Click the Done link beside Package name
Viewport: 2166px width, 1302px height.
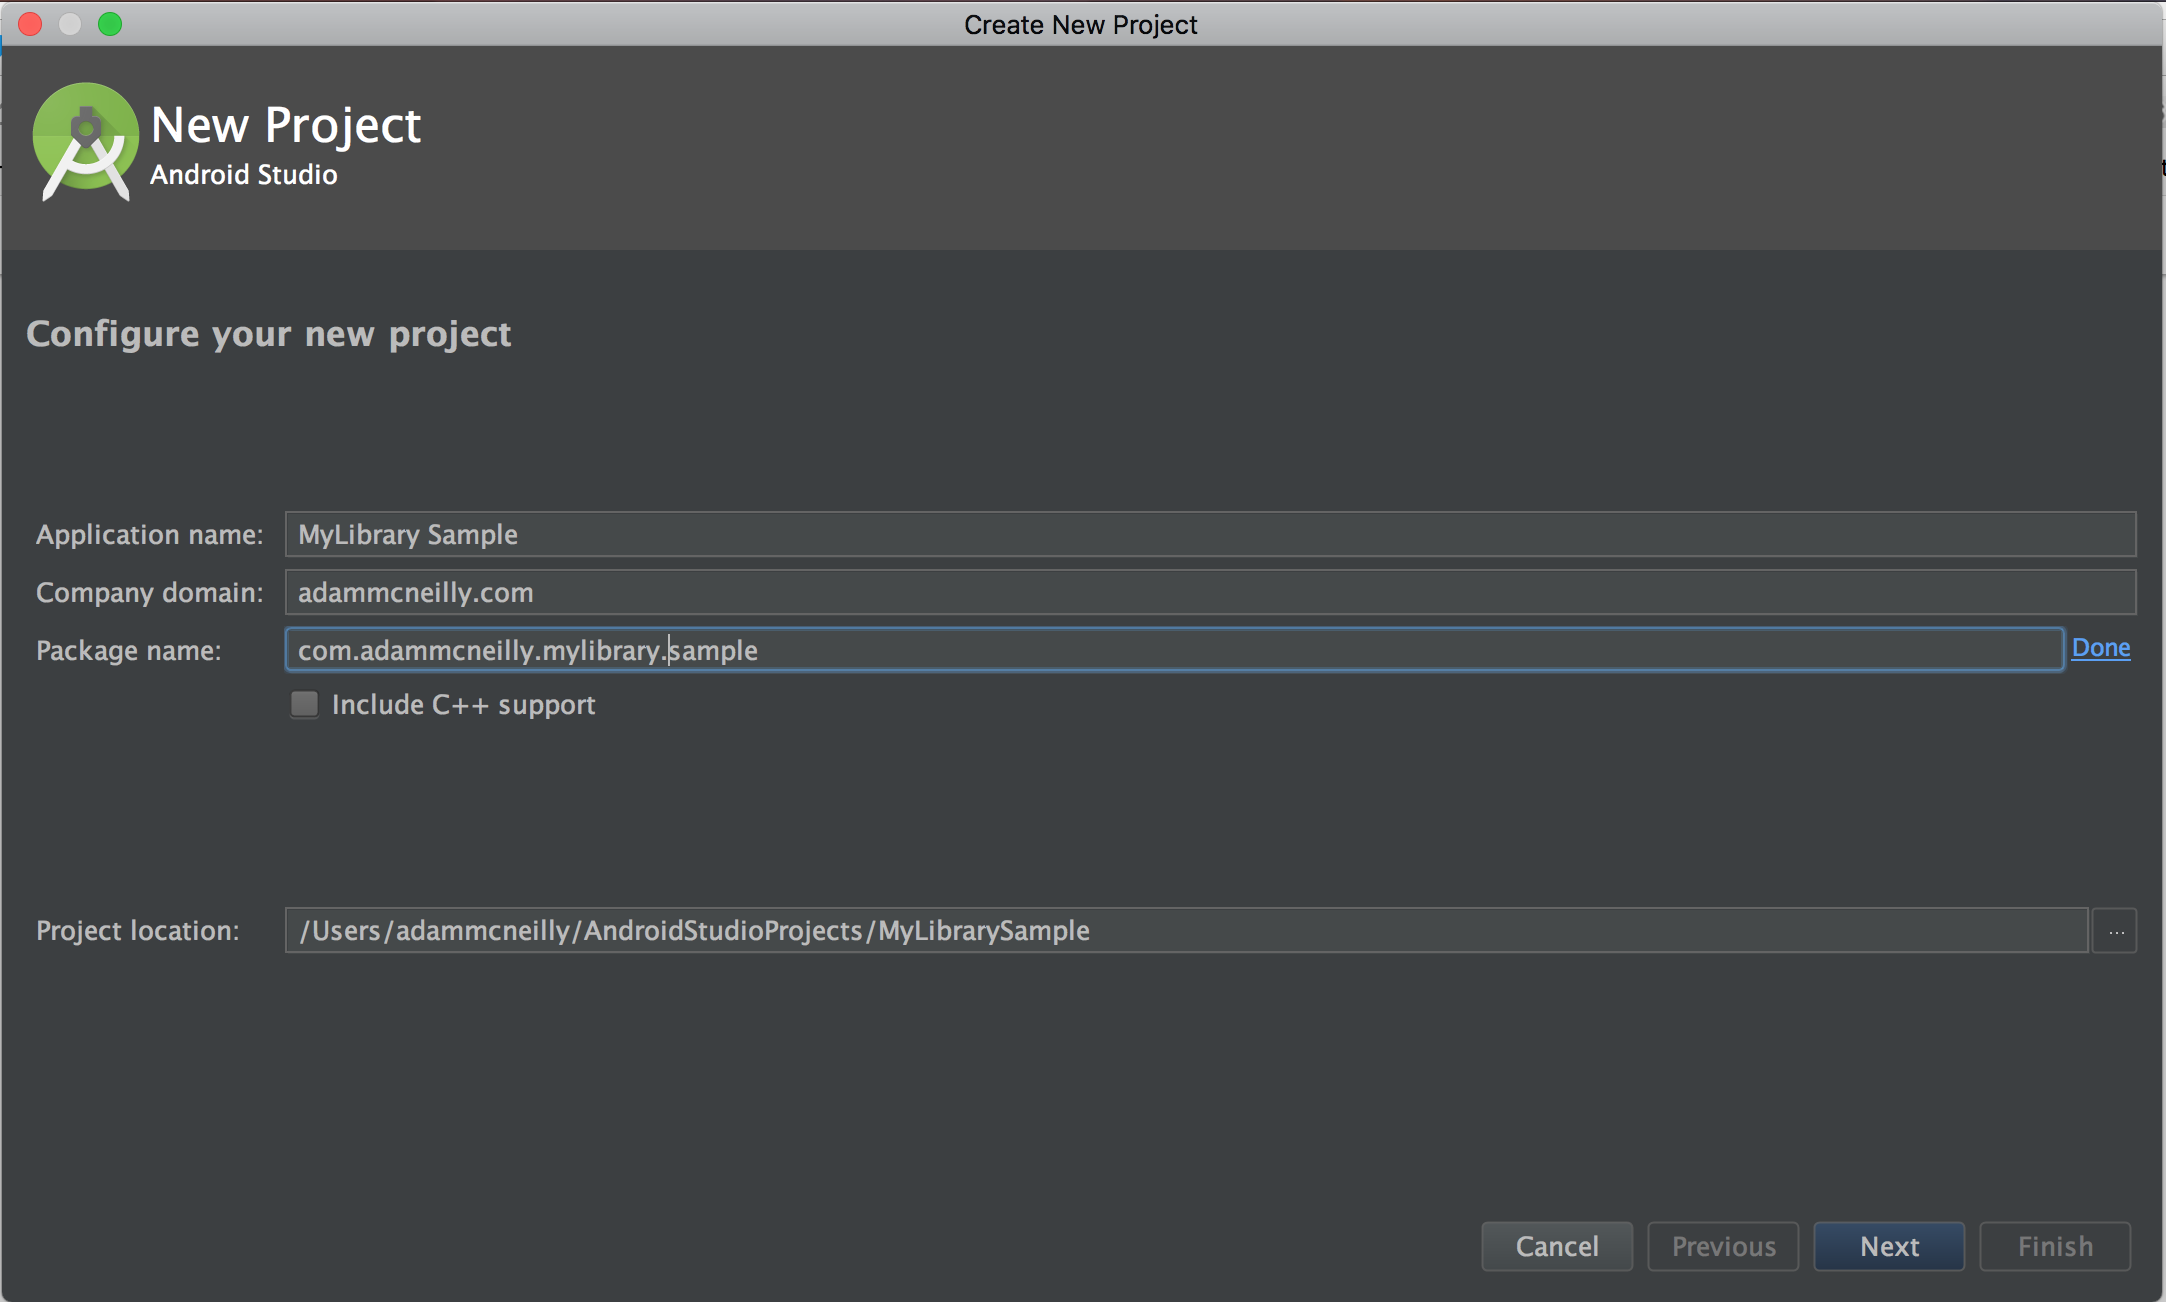coord(2100,649)
